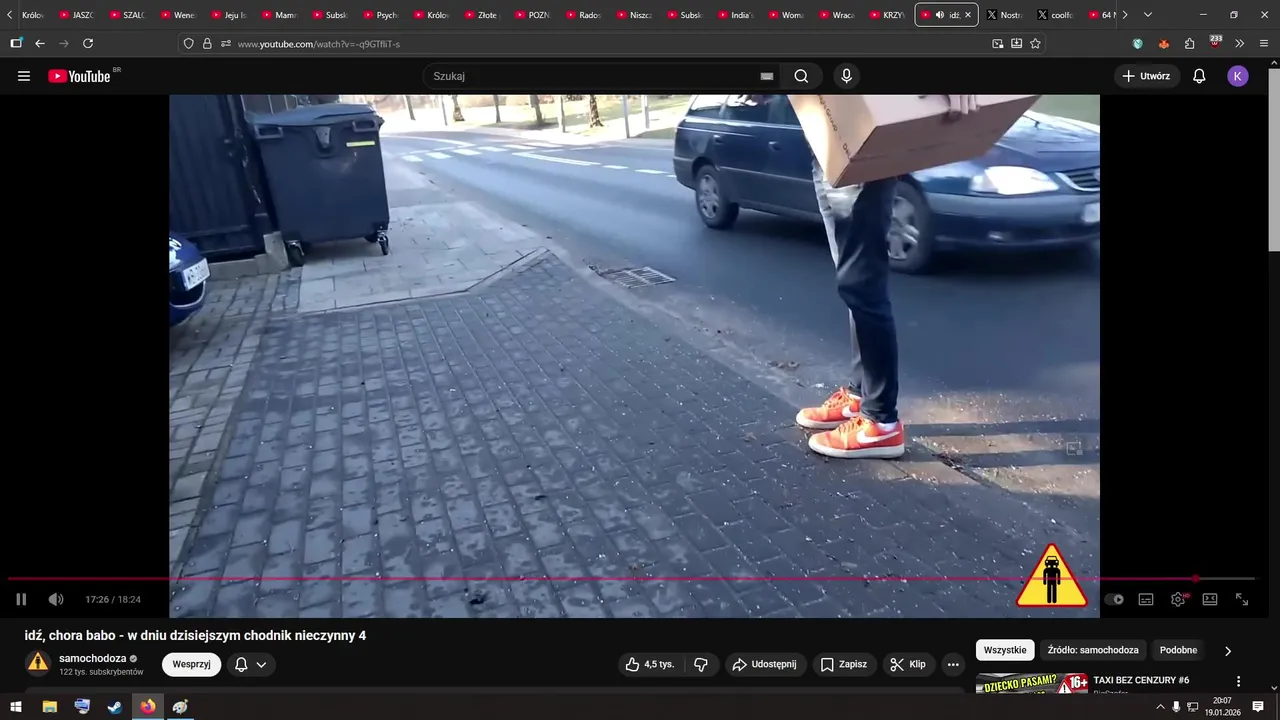Viewport: 1280px width, 720px height.
Task: Open Steam from the taskbar
Action: pos(115,707)
